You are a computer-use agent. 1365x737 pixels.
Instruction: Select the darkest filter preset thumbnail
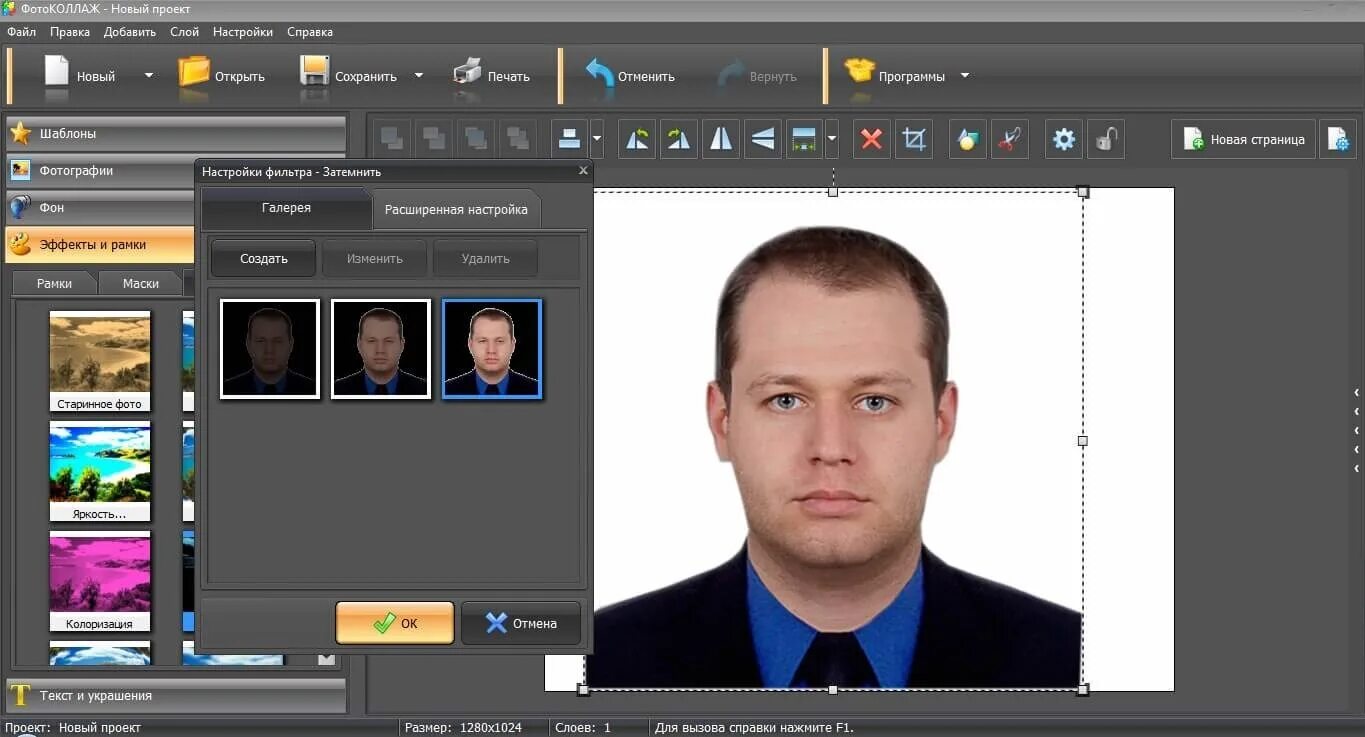coord(270,349)
